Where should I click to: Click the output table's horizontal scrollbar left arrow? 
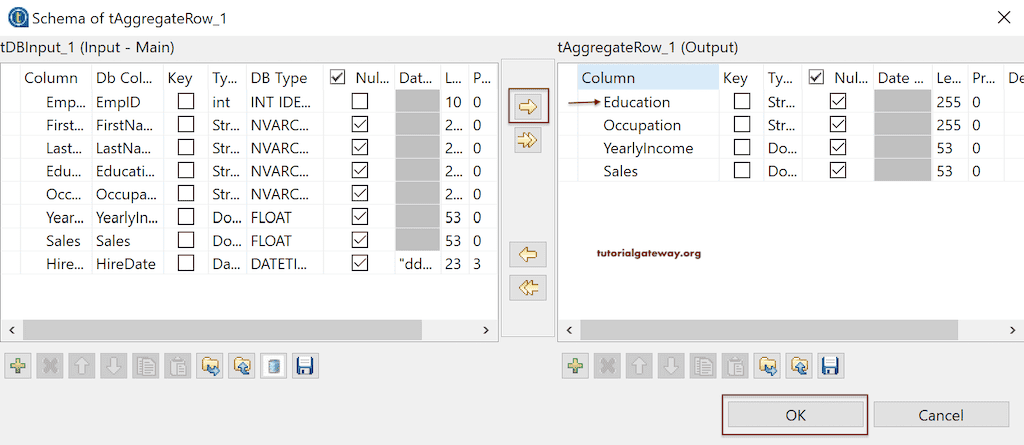tap(569, 330)
